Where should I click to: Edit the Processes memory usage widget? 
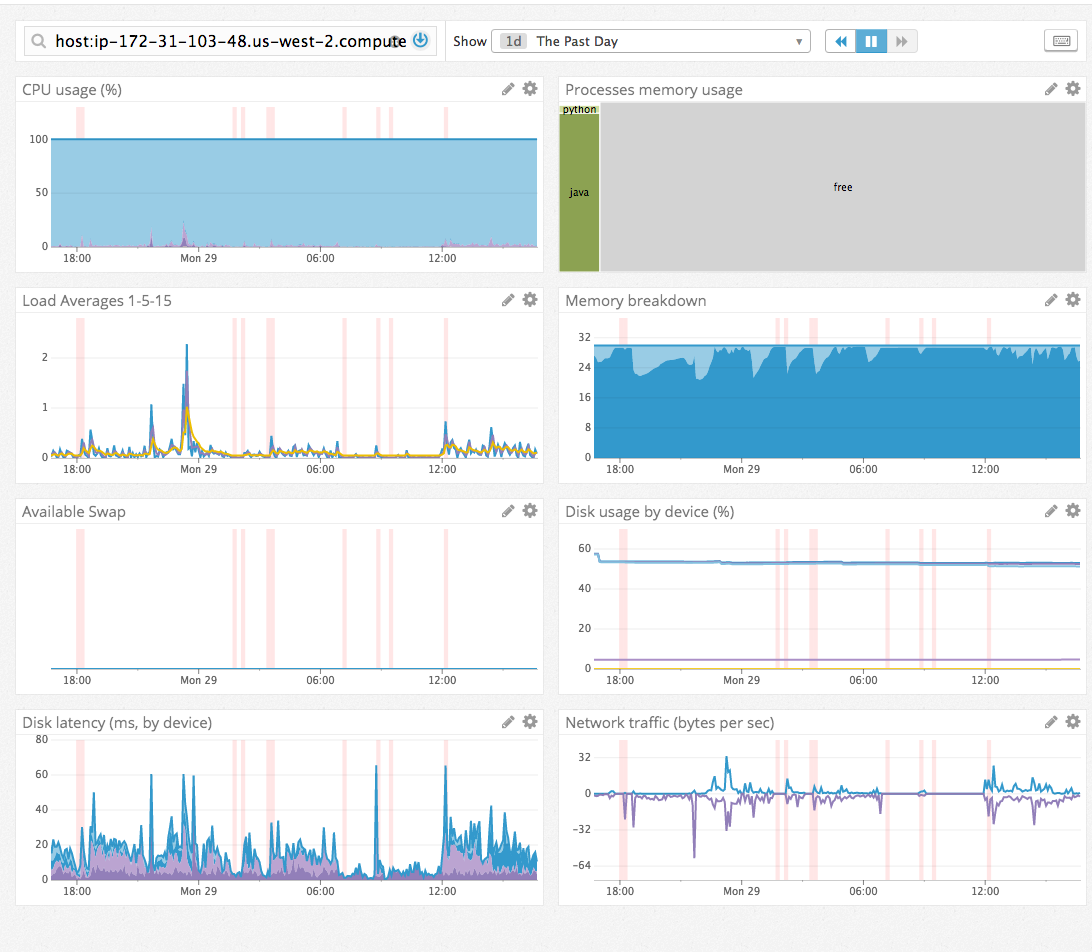(x=1051, y=89)
